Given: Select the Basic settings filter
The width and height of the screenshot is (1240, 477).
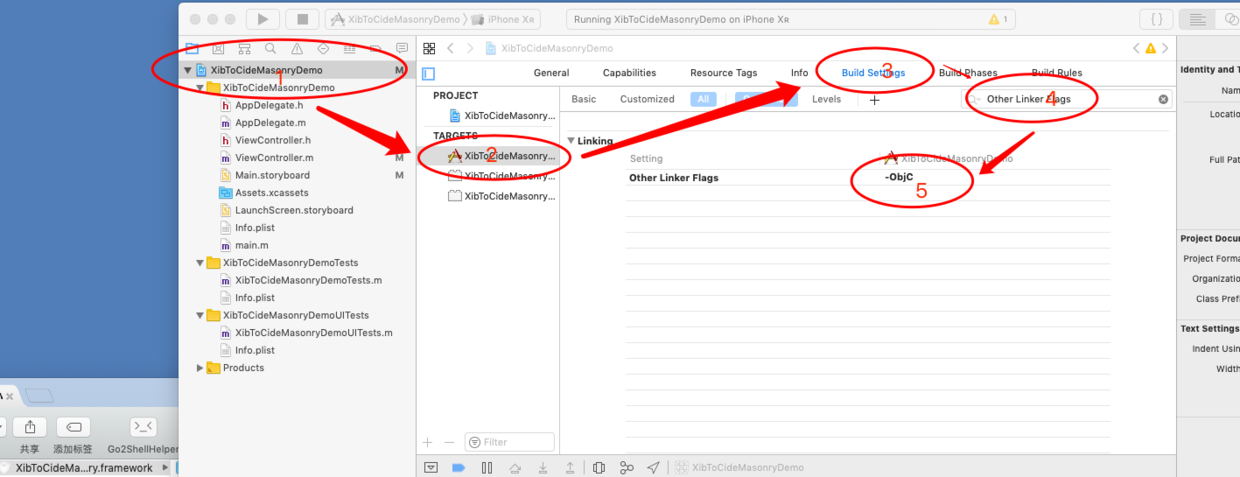Looking at the screenshot, I should [x=583, y=99].
